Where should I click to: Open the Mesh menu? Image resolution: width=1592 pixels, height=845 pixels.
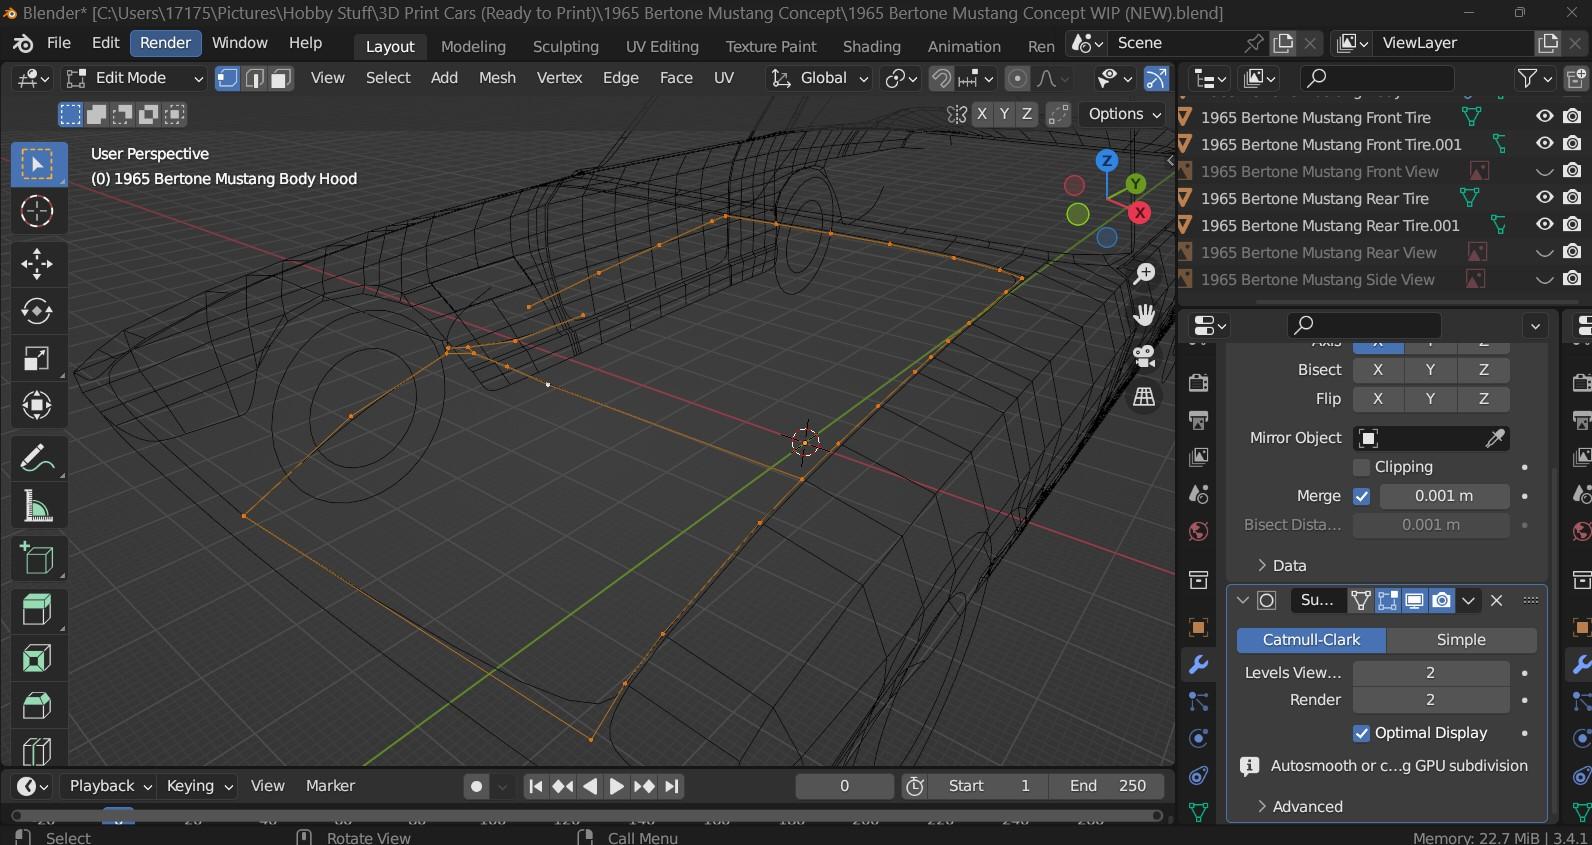coord(497,78)
